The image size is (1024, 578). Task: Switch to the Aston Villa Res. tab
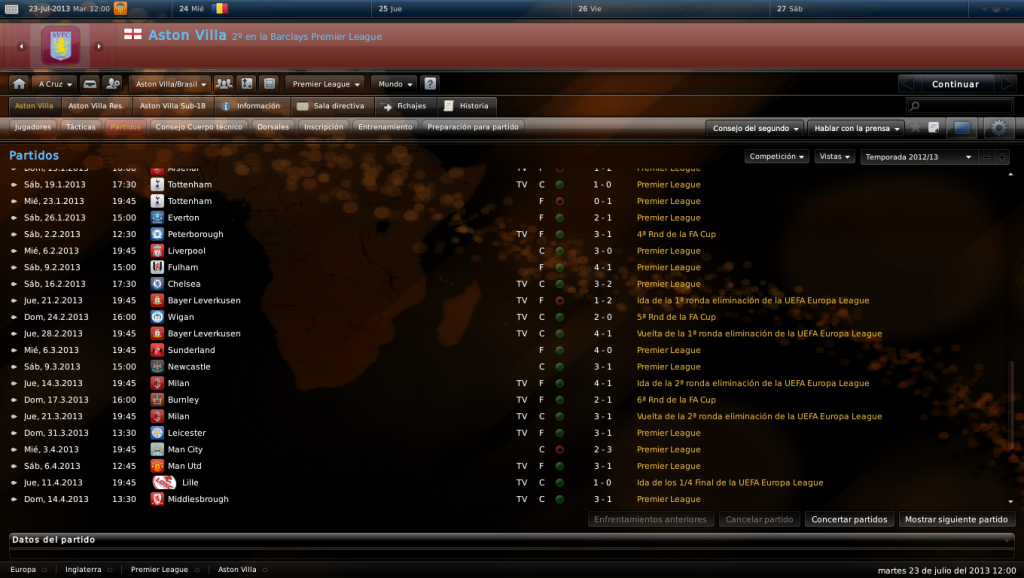(96, 106)
